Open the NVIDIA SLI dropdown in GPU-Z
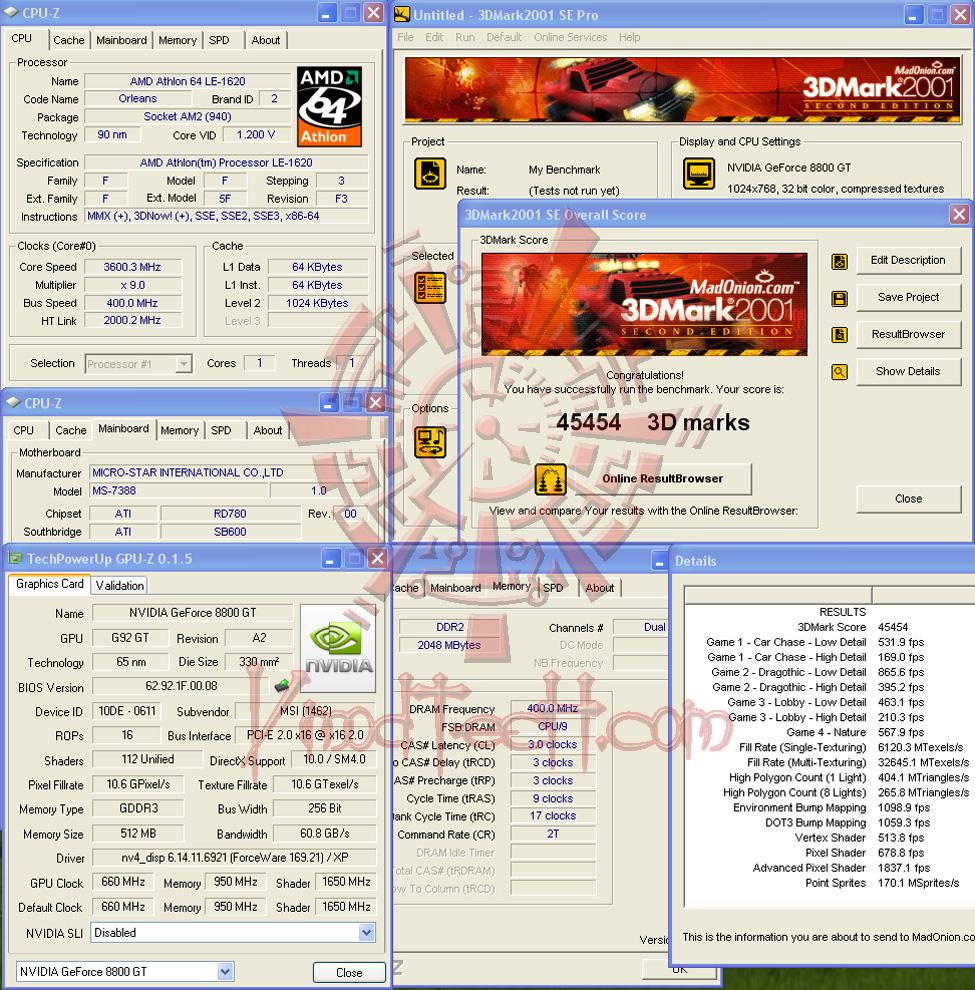Screen dimensions: 975x990 coord(366,933)
